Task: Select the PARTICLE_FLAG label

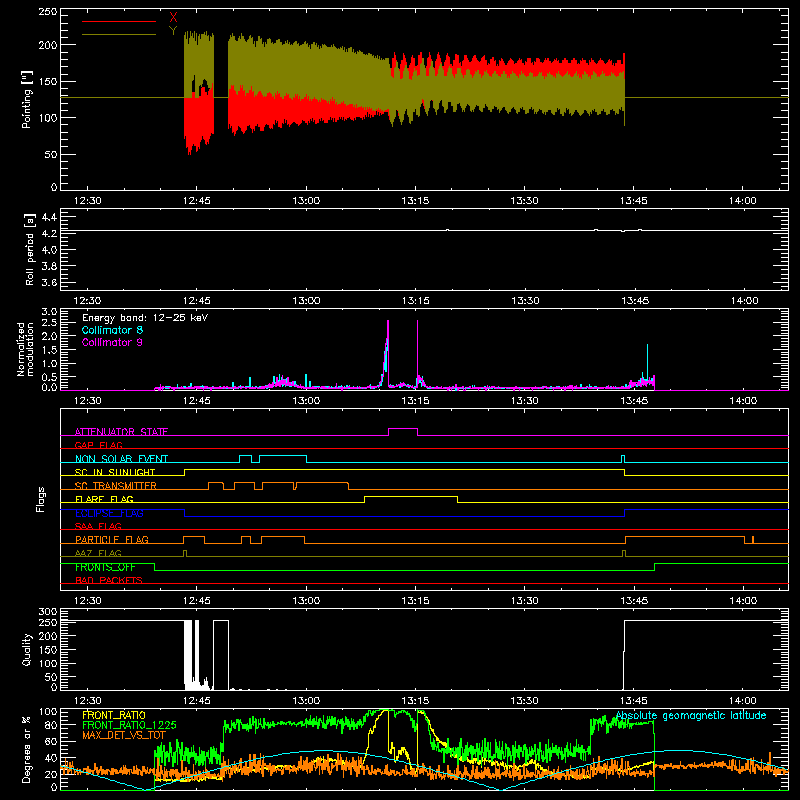Action: pos(112,539)
